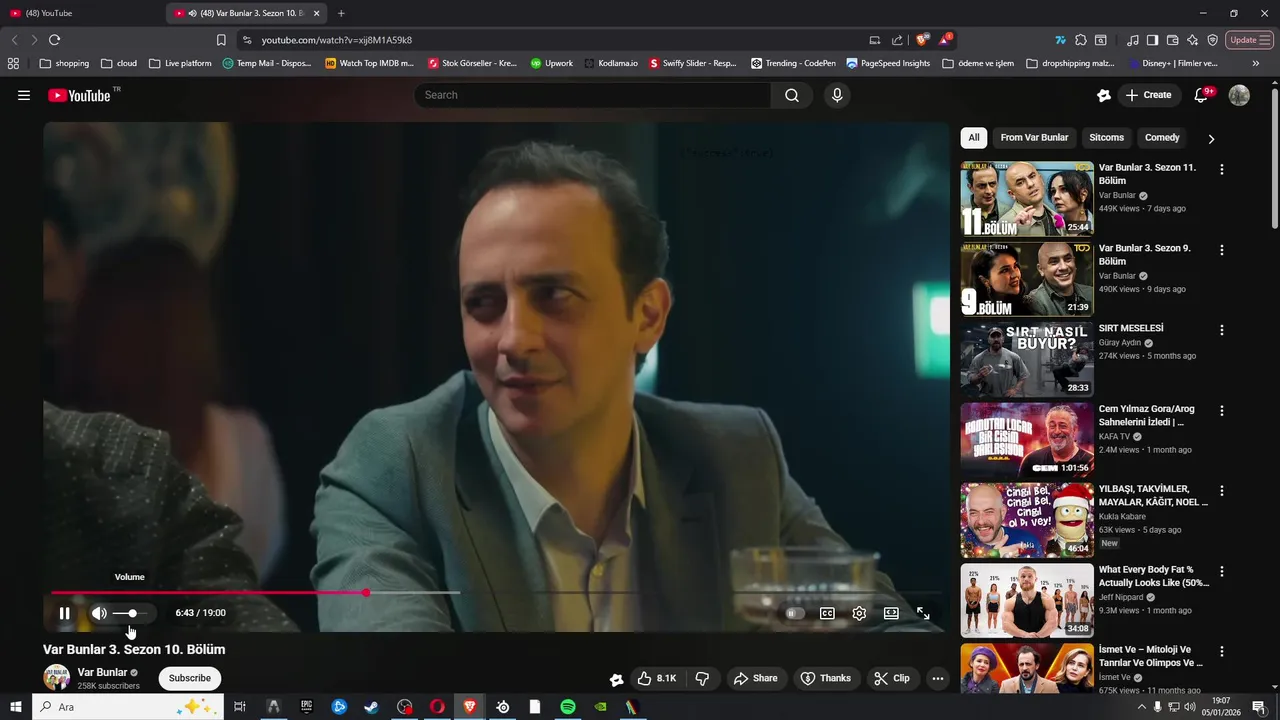Open the Windows notification center
Image resolution: width=1280 pixels, height=720 pixels.
click(x=1259, y=707)
